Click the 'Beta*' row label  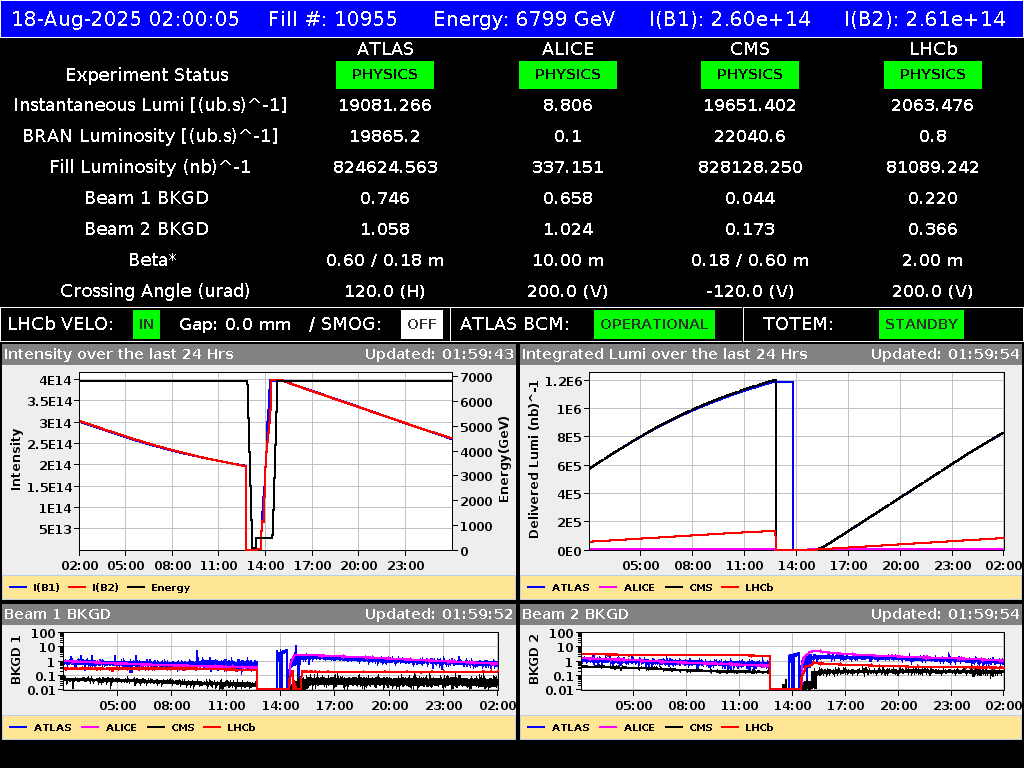(x=153, y=260)
